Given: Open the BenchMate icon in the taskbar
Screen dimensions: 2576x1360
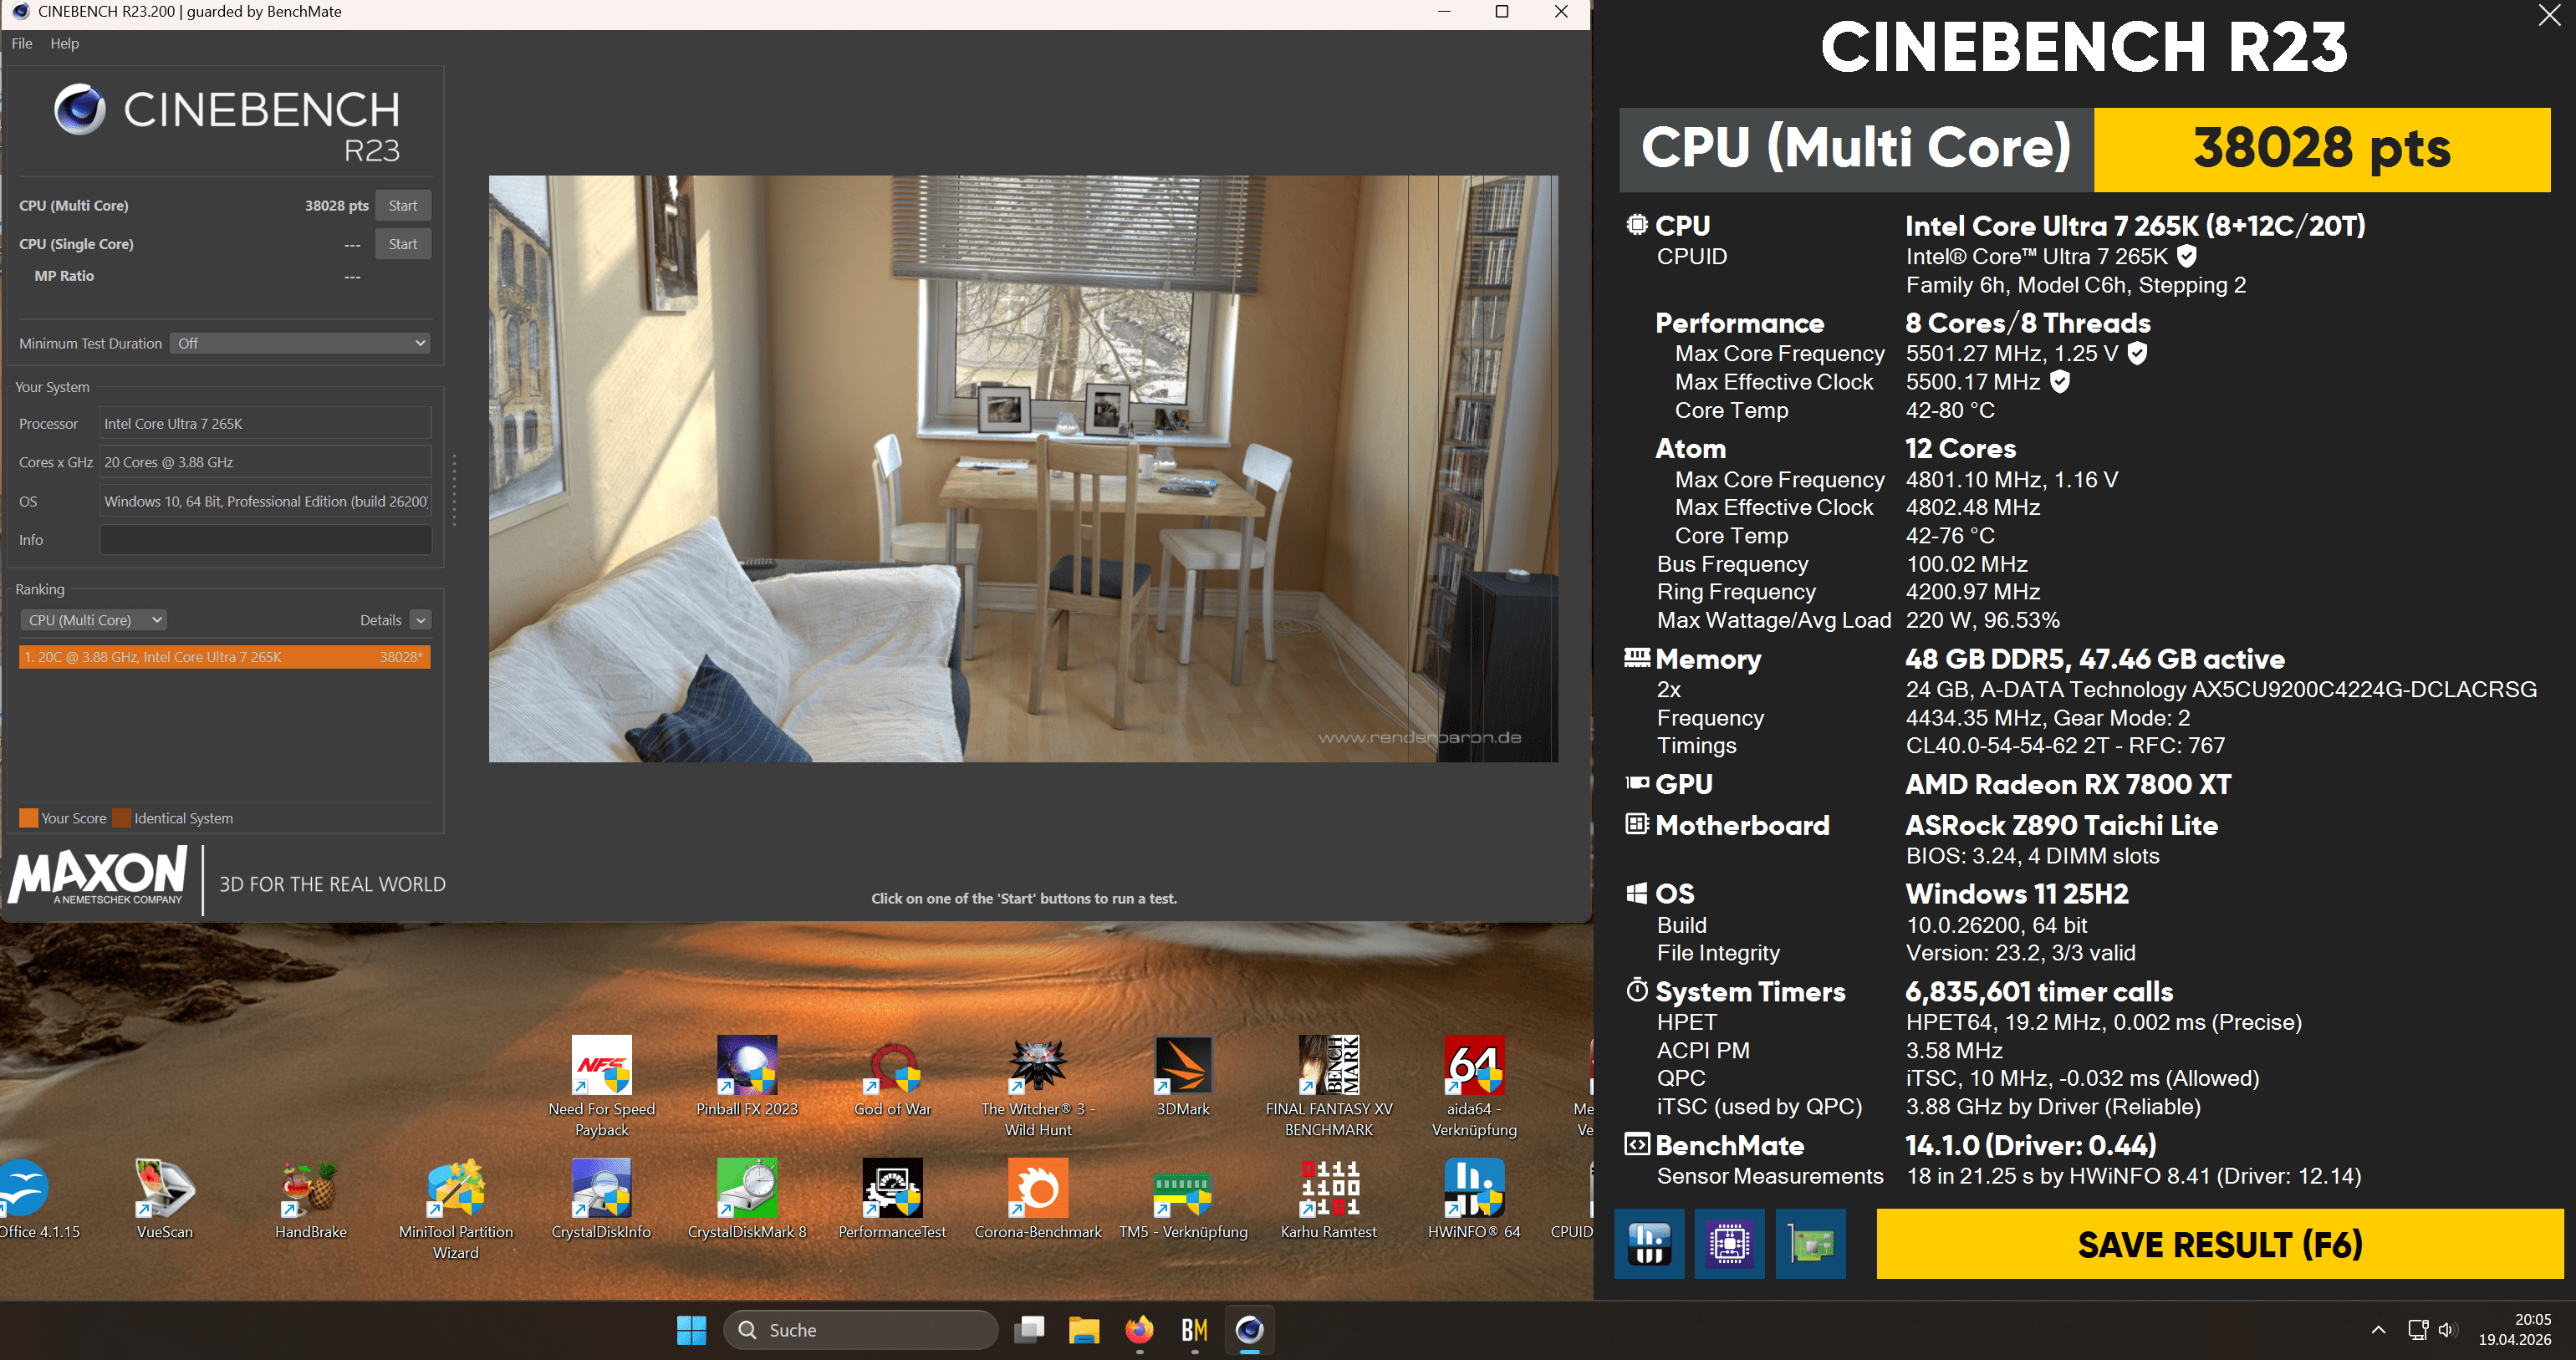Looking at the screenshot, I should point(1194,1329).
